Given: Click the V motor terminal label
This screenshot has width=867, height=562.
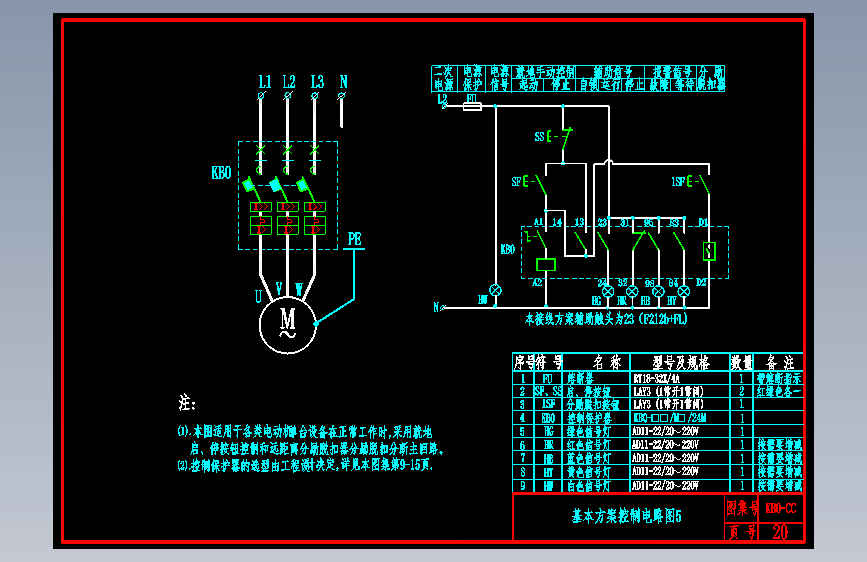Looking at the screenshot, I should click(x=279, y=289).
